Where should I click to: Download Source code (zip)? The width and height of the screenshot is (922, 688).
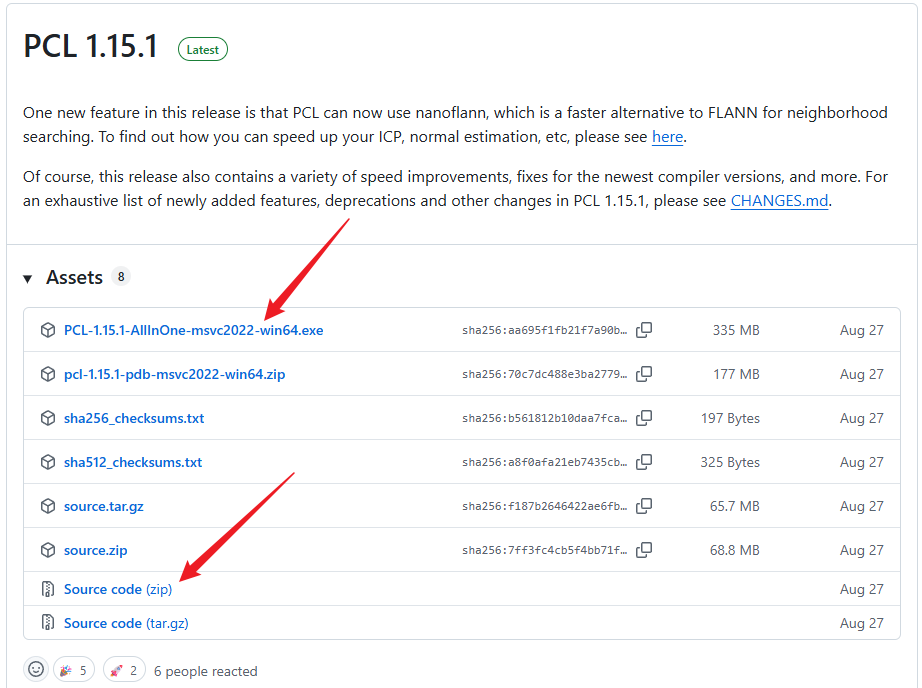[117, 589]
